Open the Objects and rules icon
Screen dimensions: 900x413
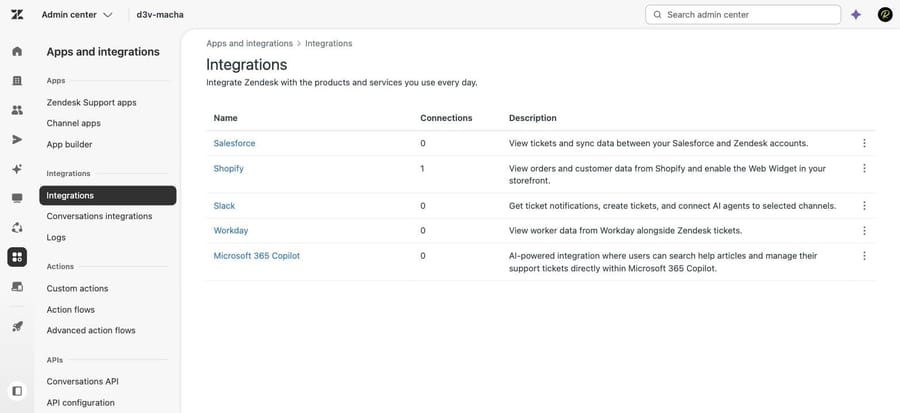coord(17,228)
